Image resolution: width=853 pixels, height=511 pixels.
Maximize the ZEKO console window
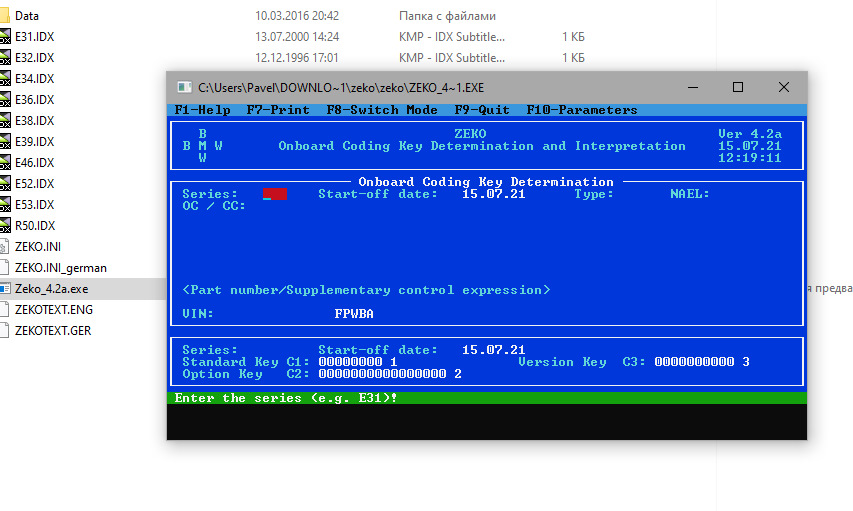[738, 87]
